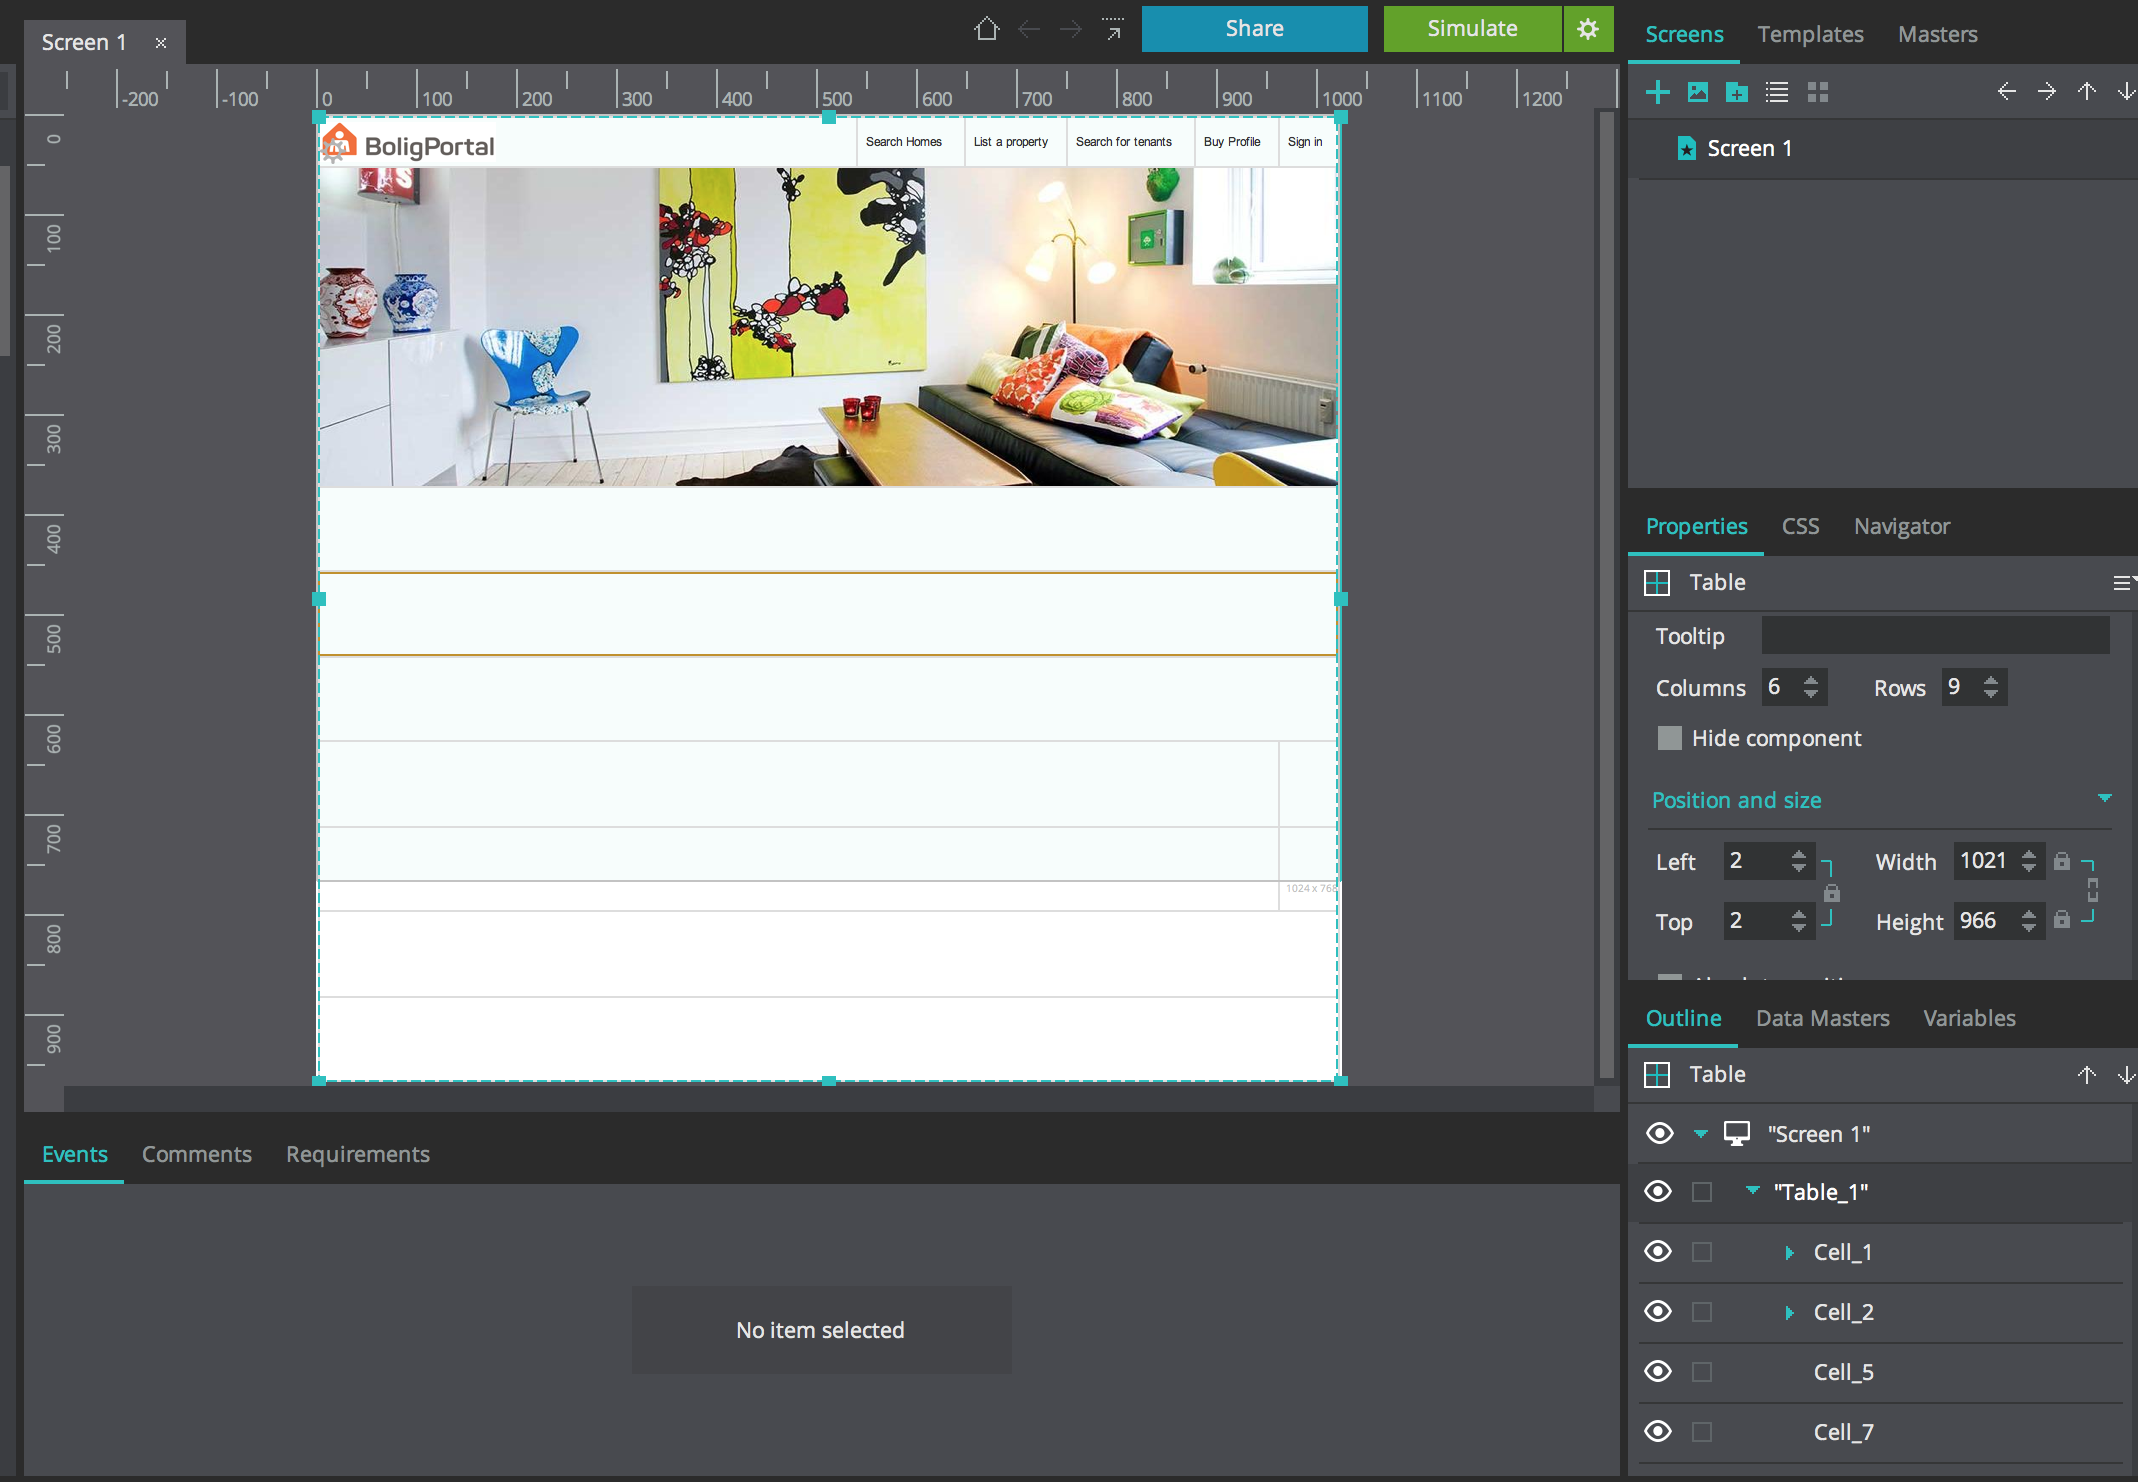Collapse the Position and size section
This screenshot has width=2138, height=1482.
[x=2104, y=799]
